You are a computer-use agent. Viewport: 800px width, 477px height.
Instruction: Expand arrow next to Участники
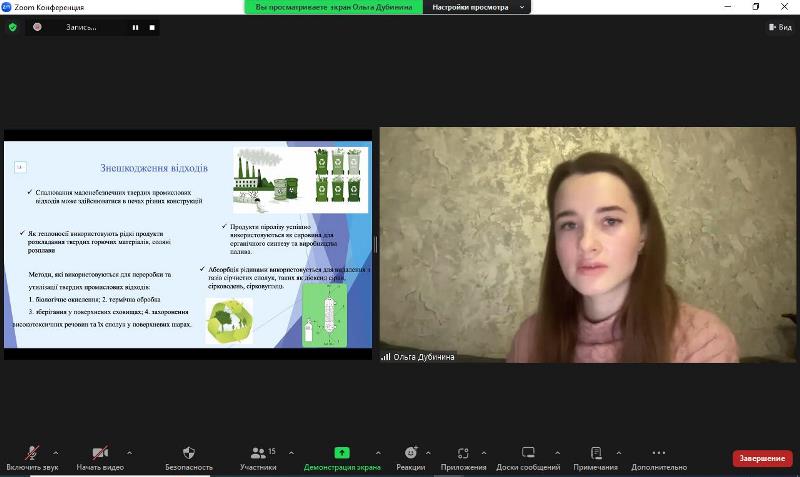291,453
